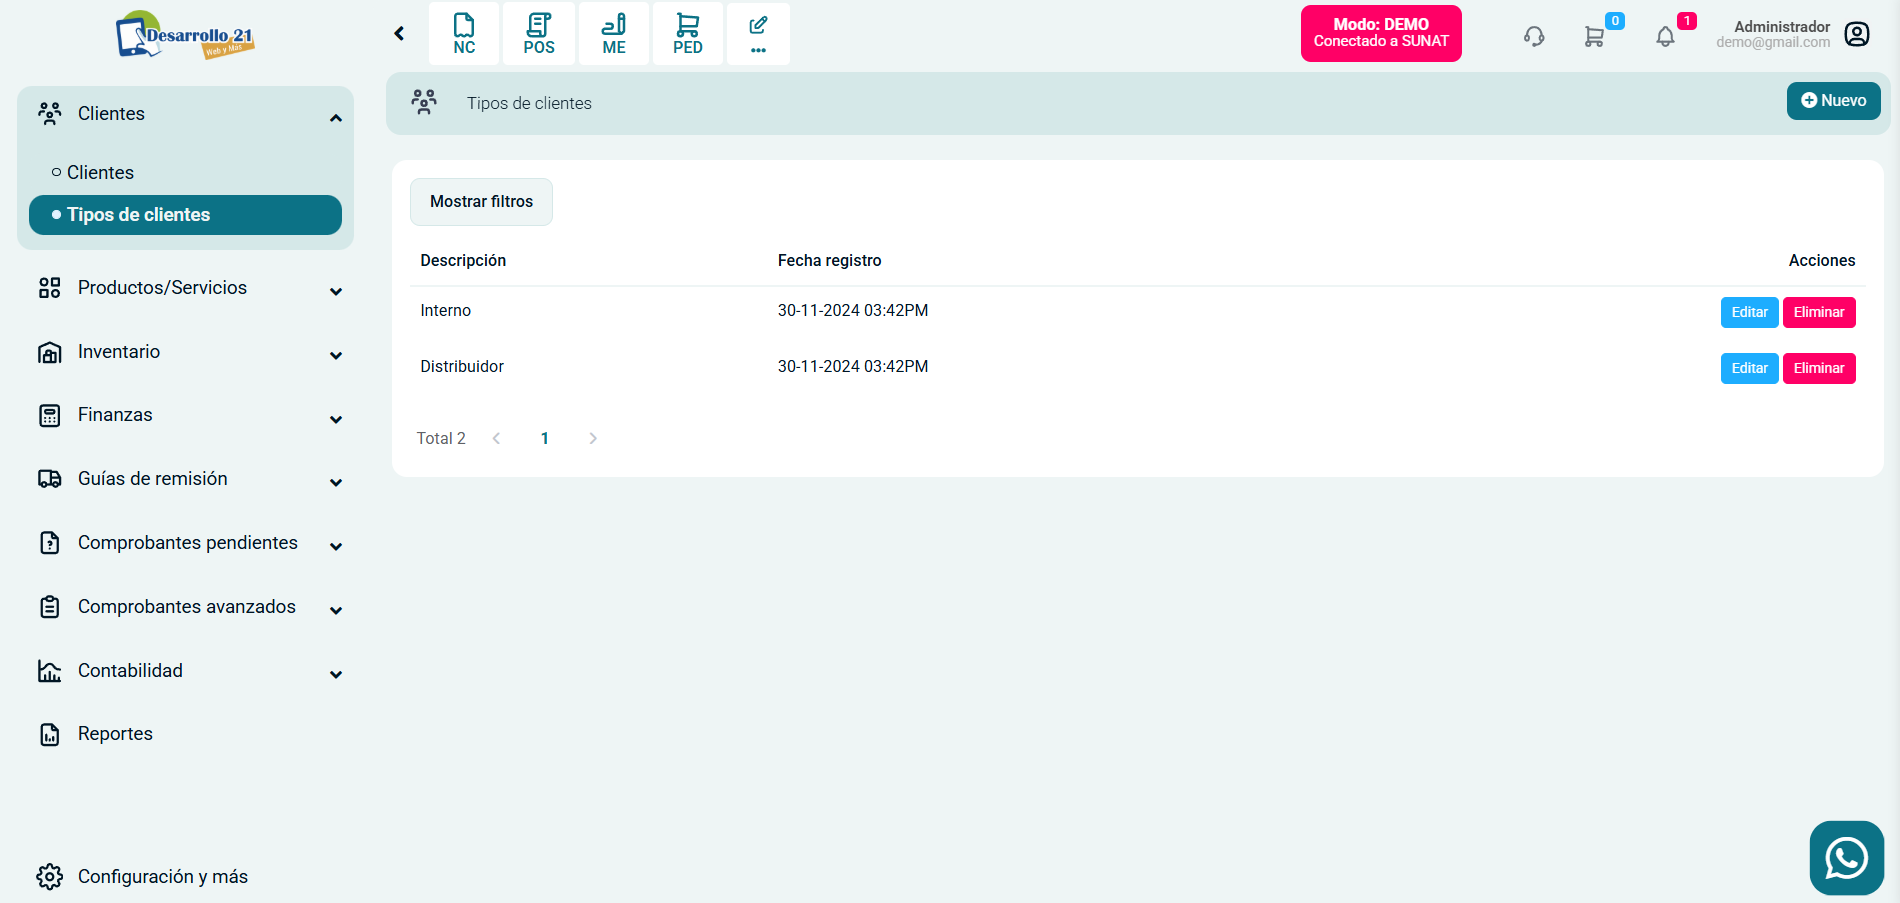Collapse the sidebar with the back arrow
This screenshot has height=903, width=1900.
point(399,34)
